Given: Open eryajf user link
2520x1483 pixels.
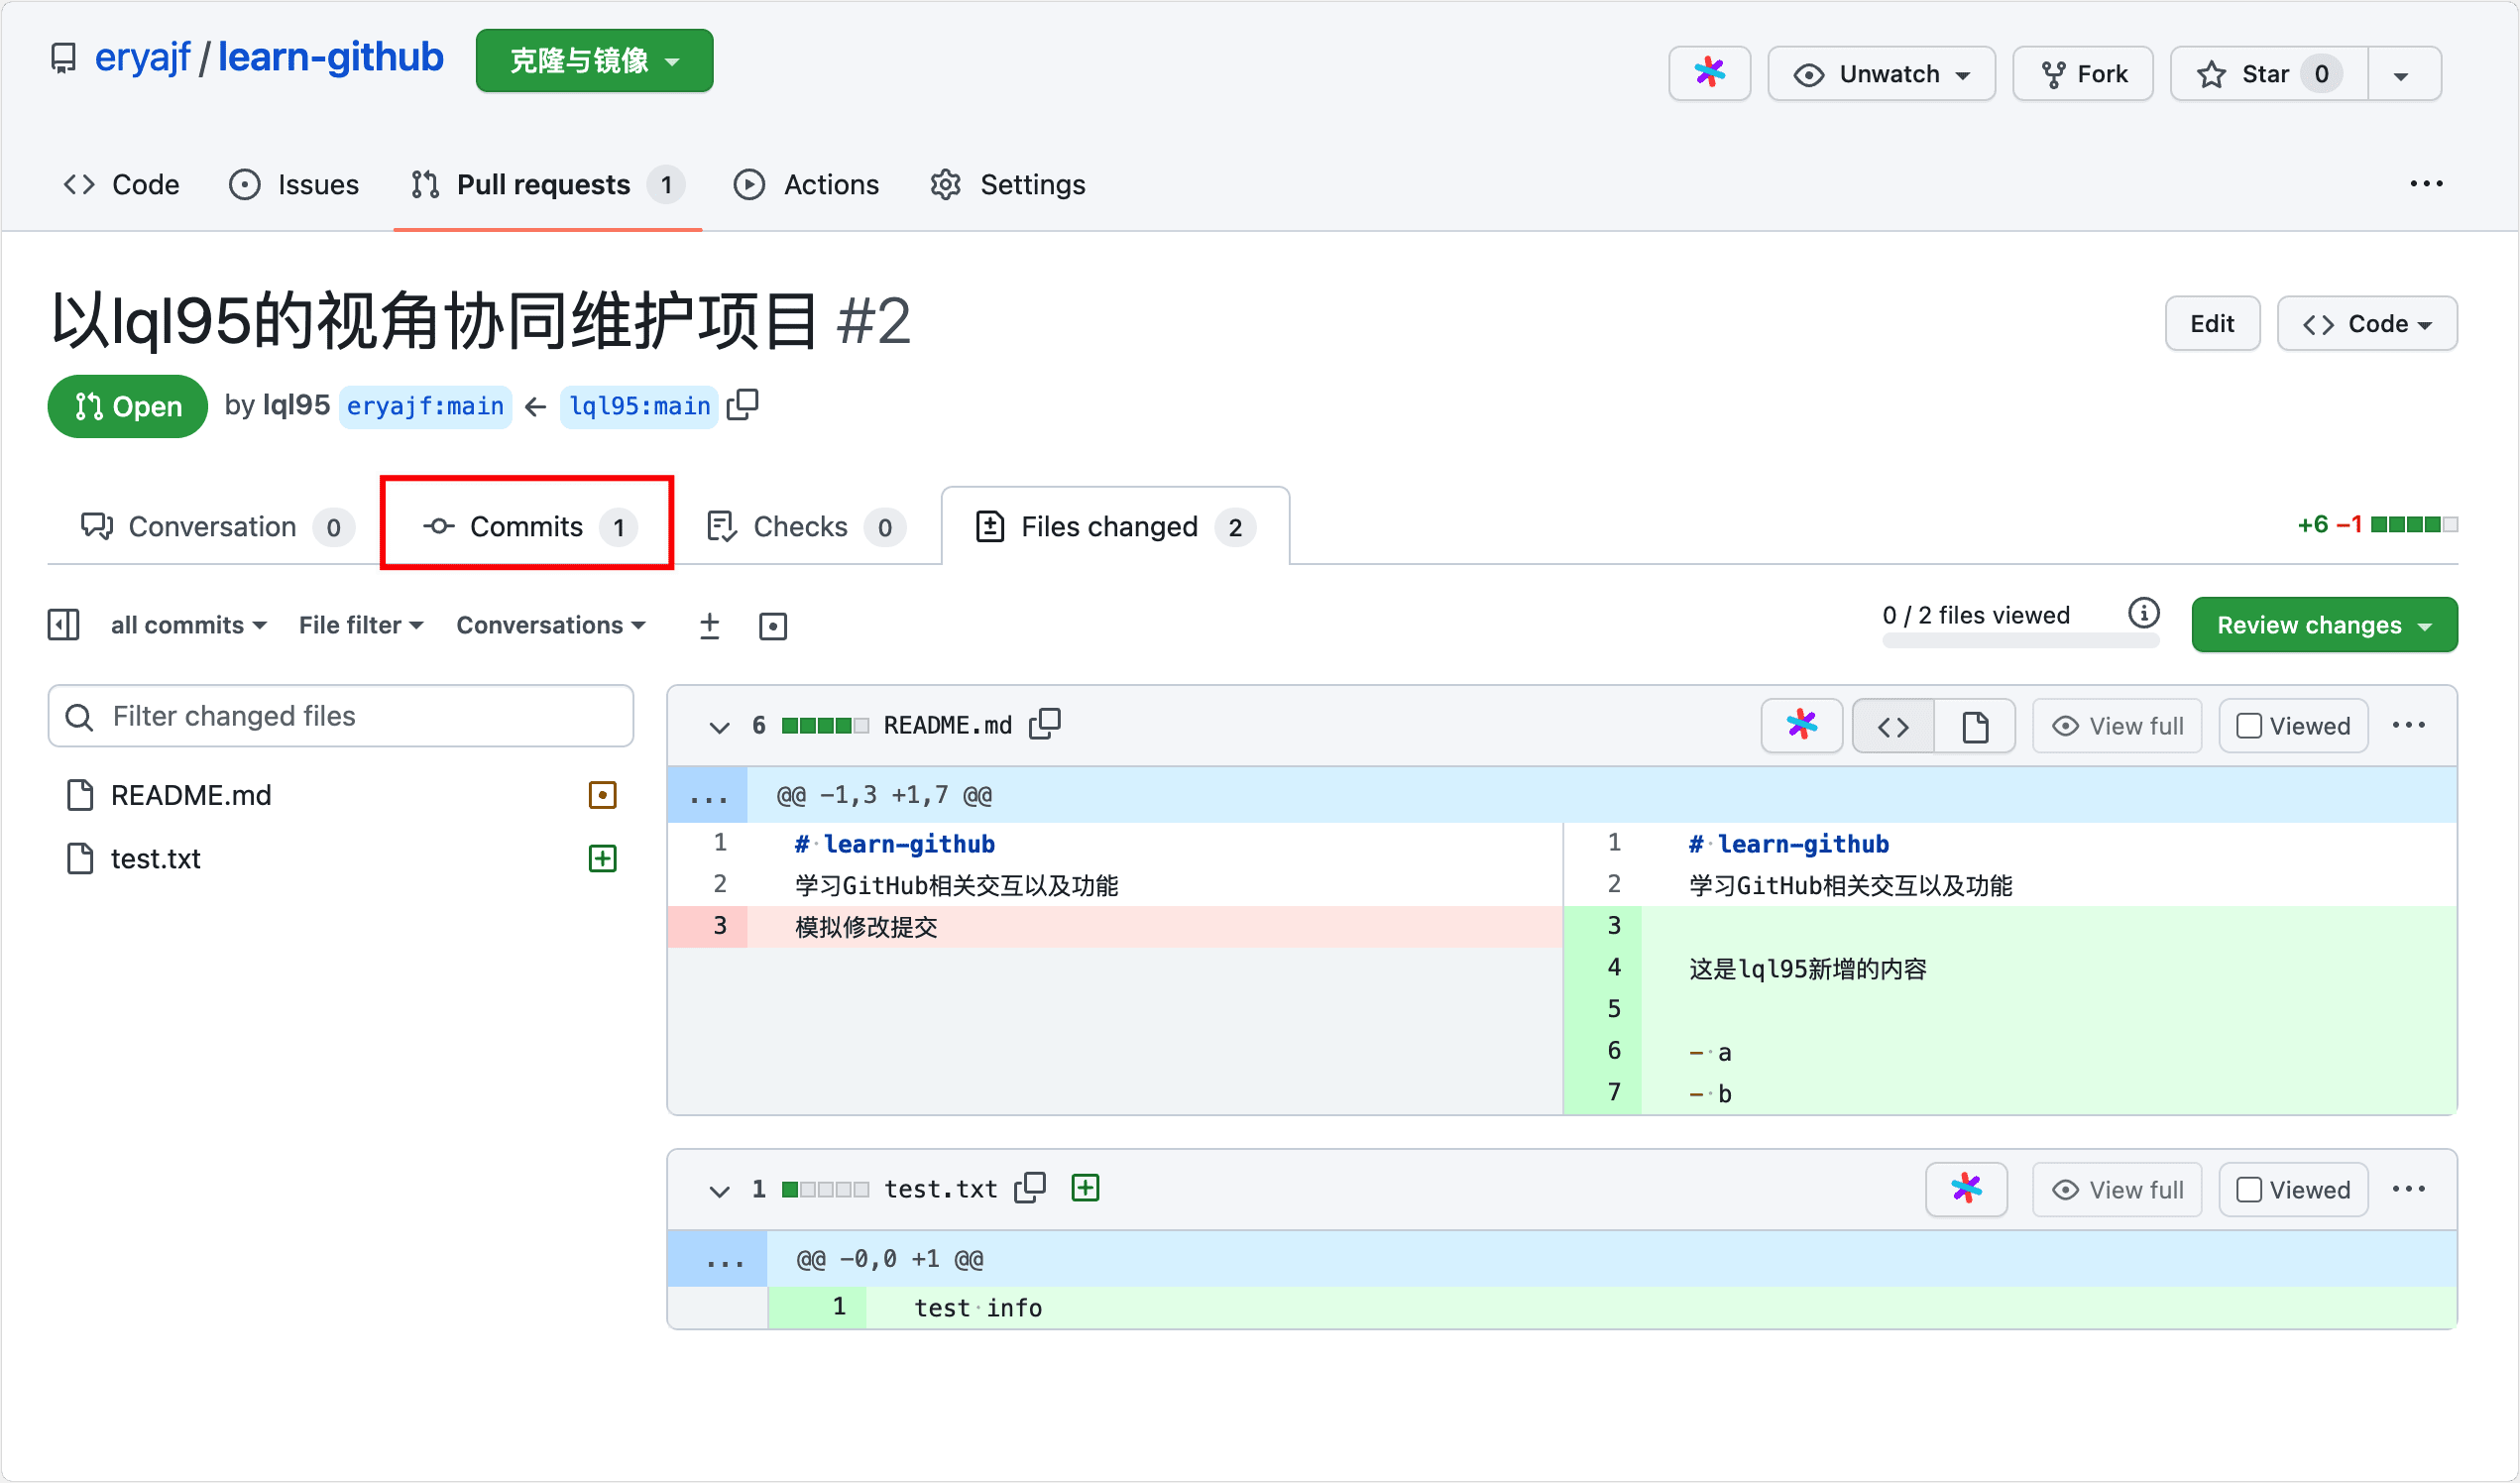Looking at the screenshot, I should click(x=142, y=58).
